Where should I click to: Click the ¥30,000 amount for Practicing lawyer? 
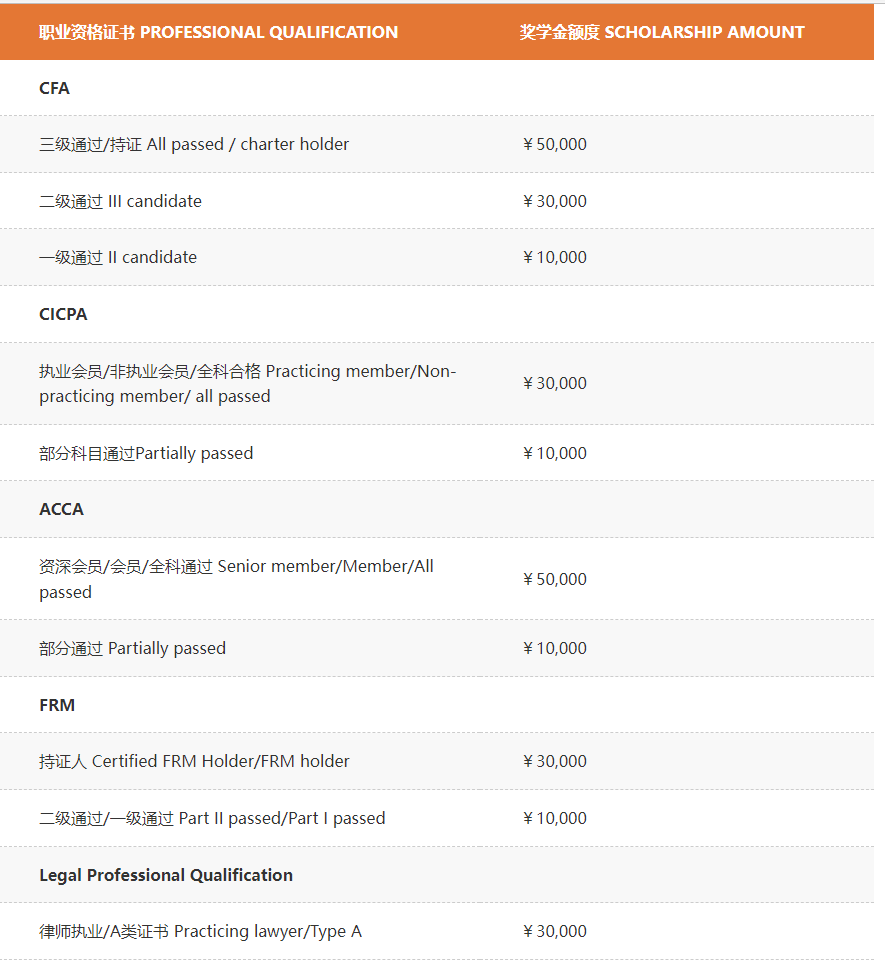(x=555, y=931)
